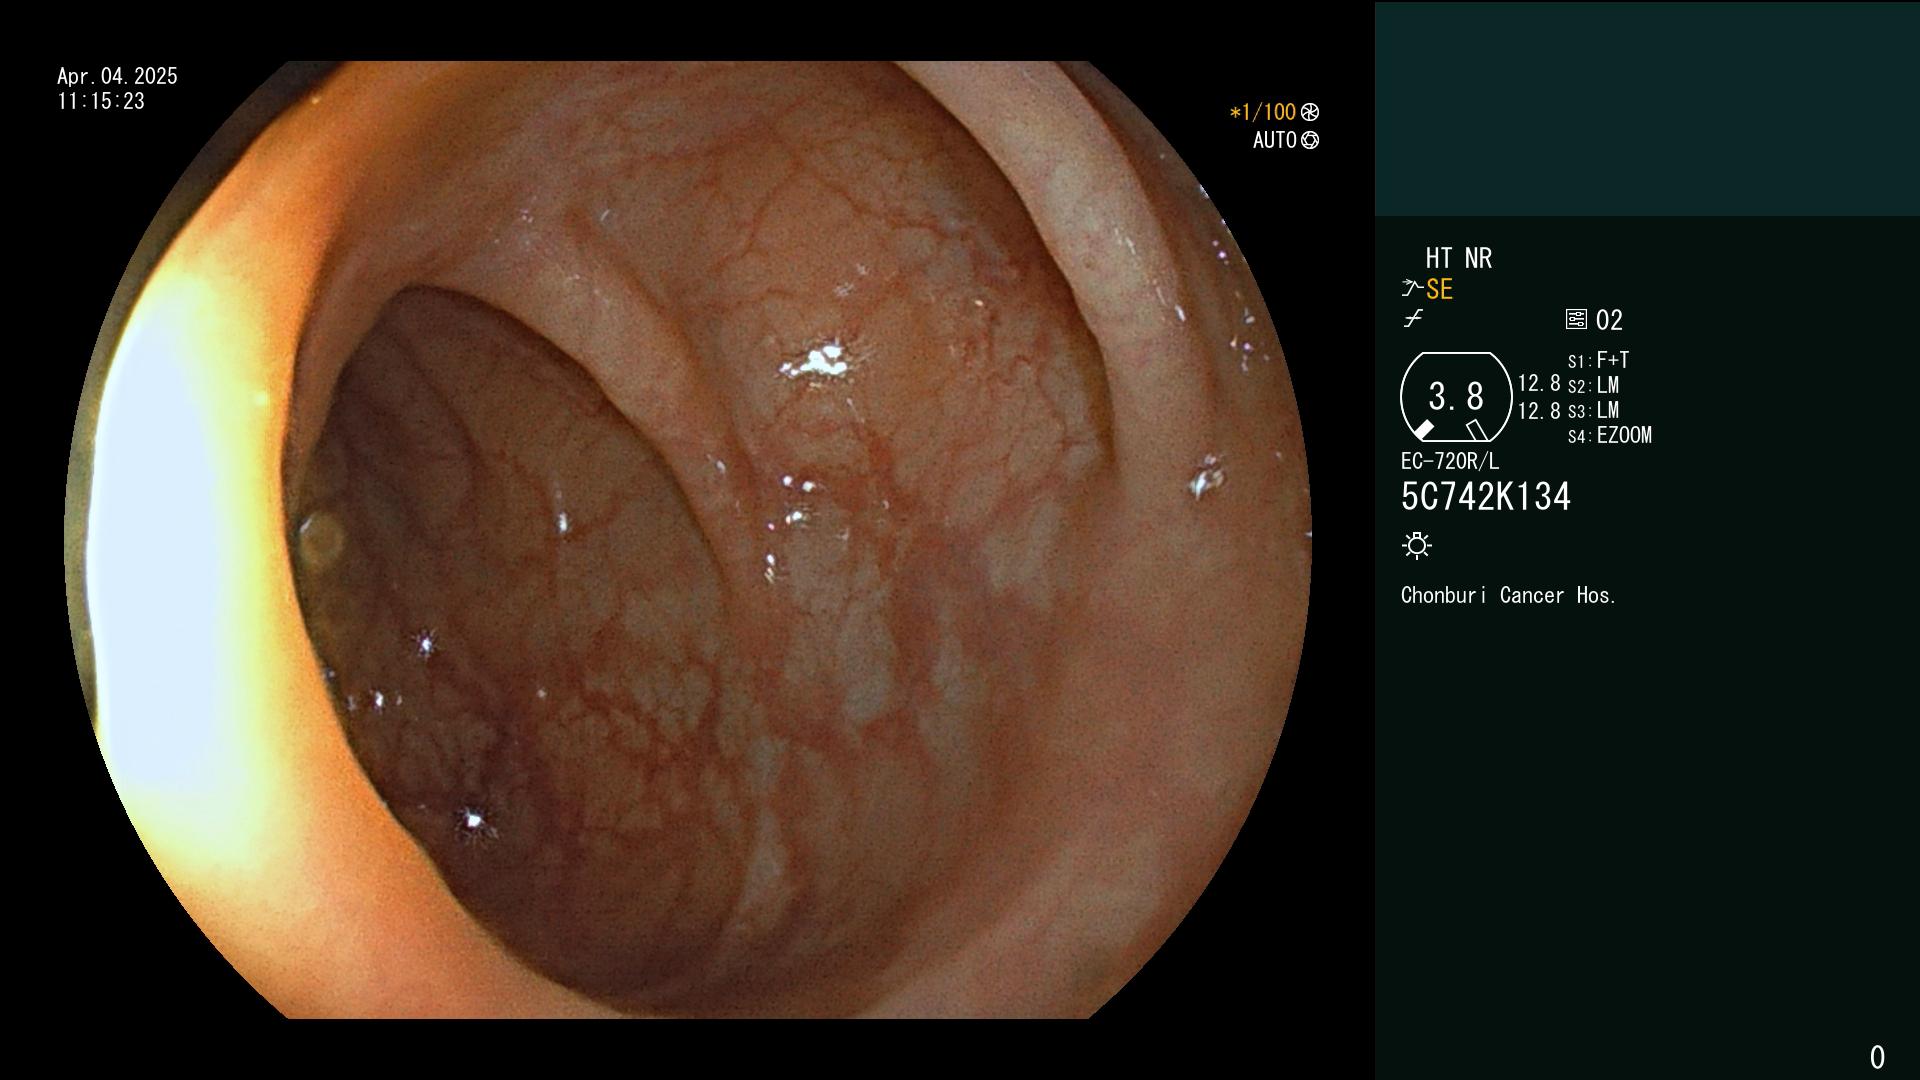Click the 12.8 value beside S3
Screen dimensions: 1920x1080
1539,410
